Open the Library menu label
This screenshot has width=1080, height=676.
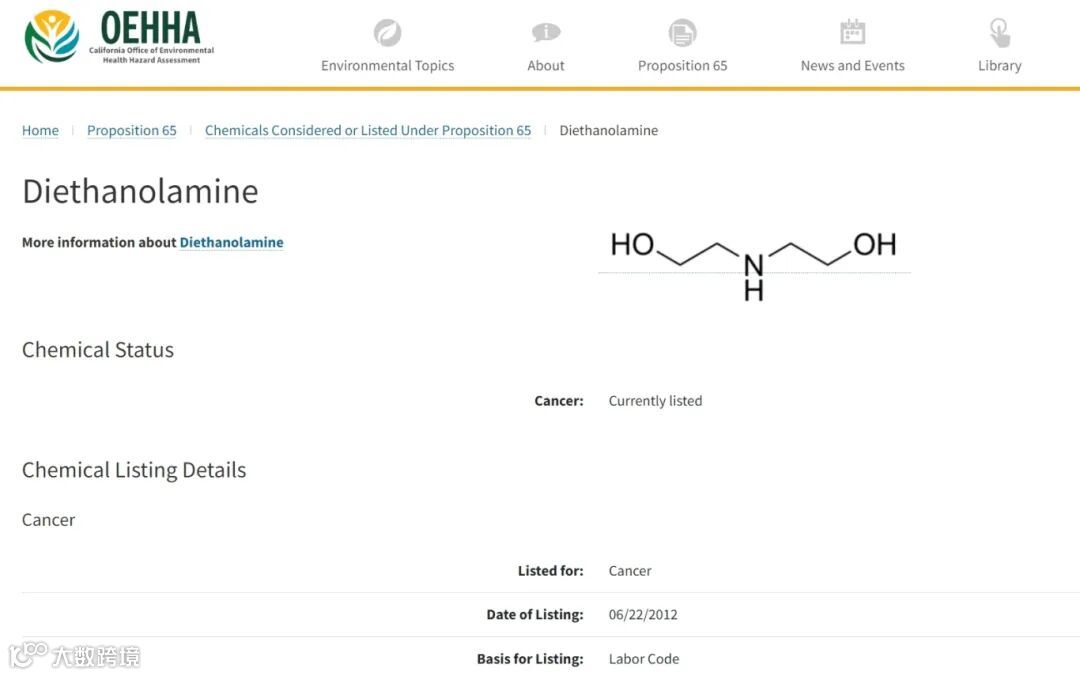click(999, 65)
